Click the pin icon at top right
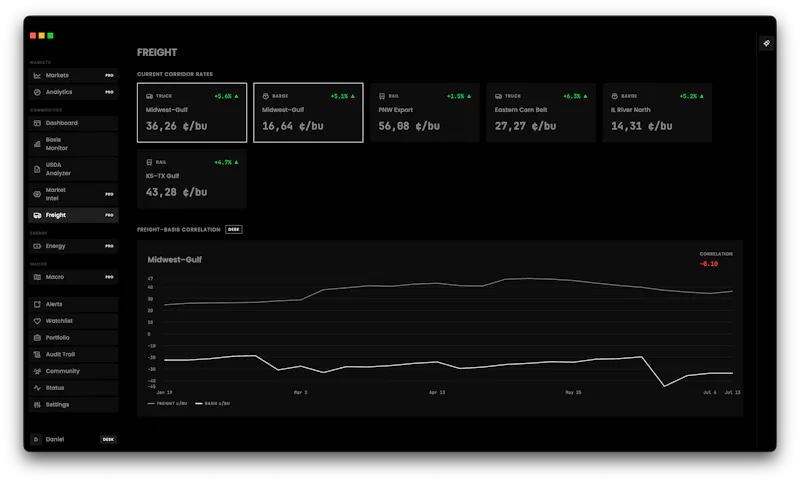800x483 pixels. pos(766,43)
